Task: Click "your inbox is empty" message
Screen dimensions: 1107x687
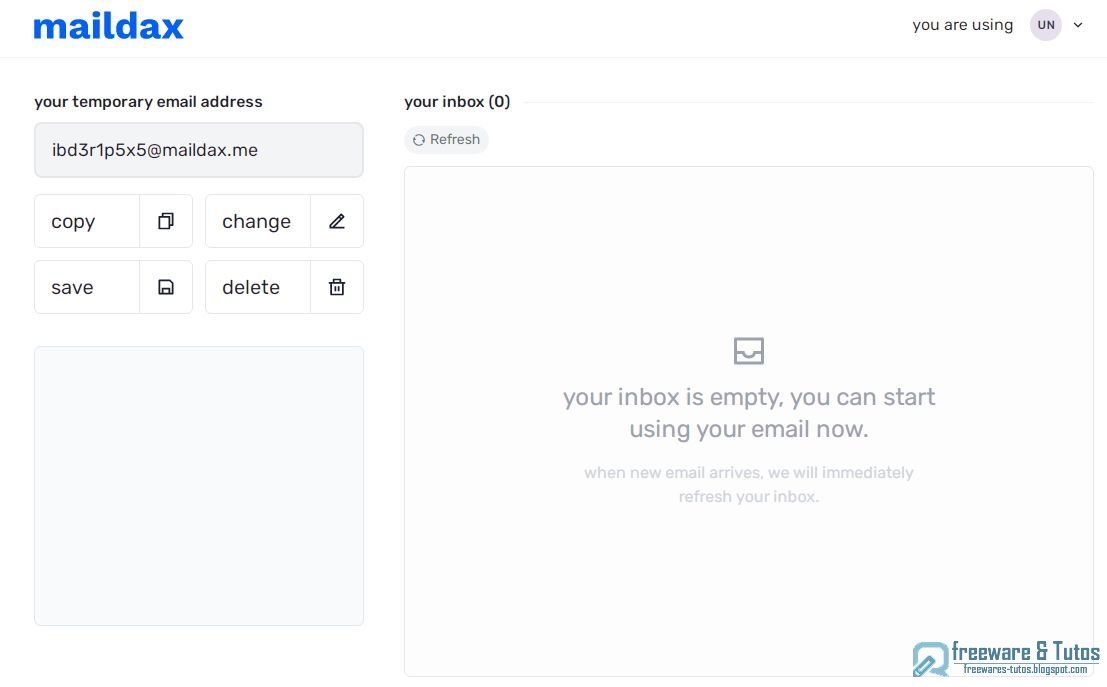Action: [x=749, y=413]
